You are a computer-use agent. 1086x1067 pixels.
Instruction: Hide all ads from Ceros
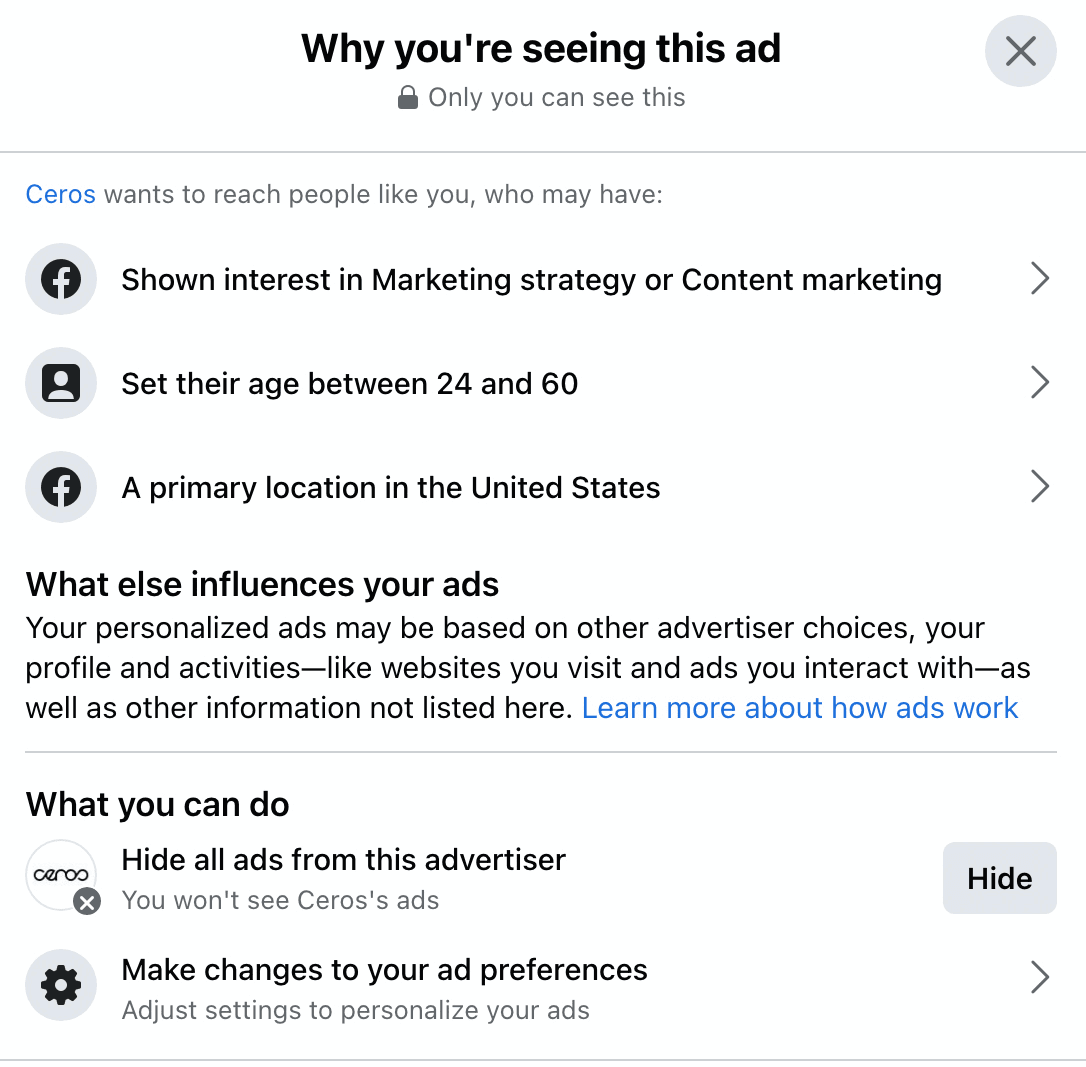(999, 878)
